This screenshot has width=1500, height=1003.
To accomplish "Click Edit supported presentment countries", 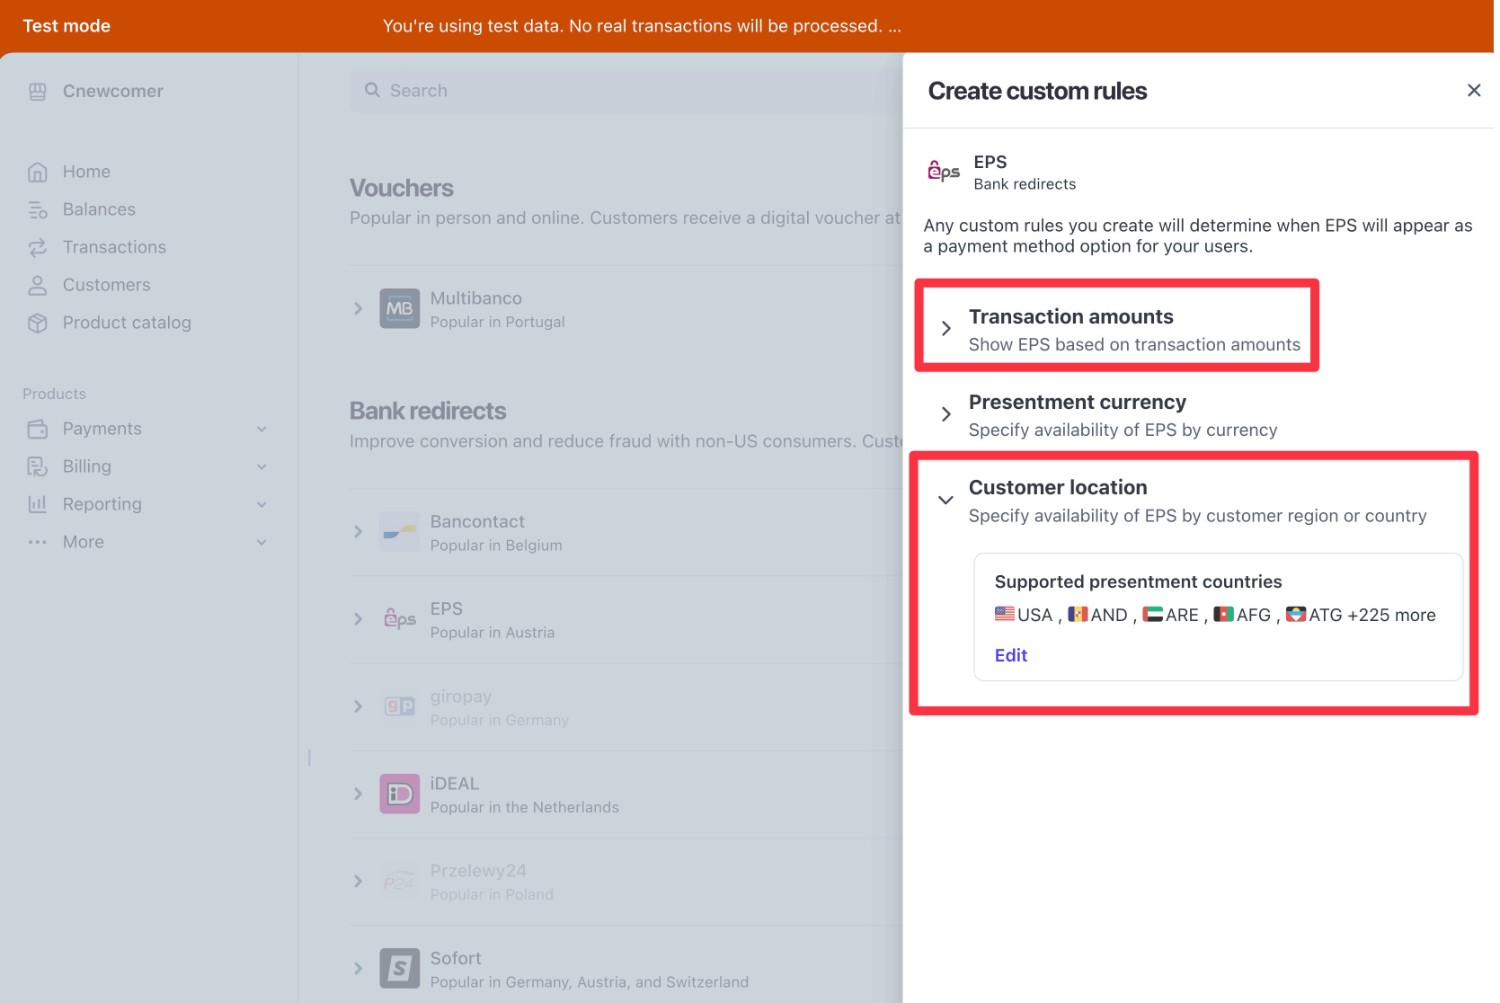I will [1011, 655].
